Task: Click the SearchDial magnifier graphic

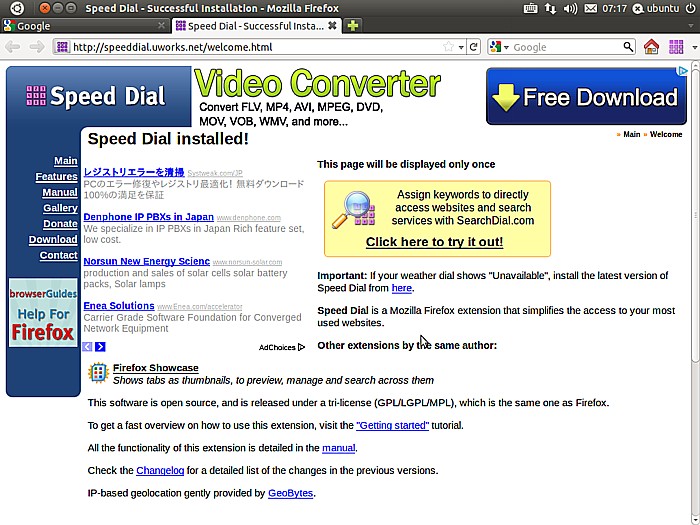Action: pos(353,210)
